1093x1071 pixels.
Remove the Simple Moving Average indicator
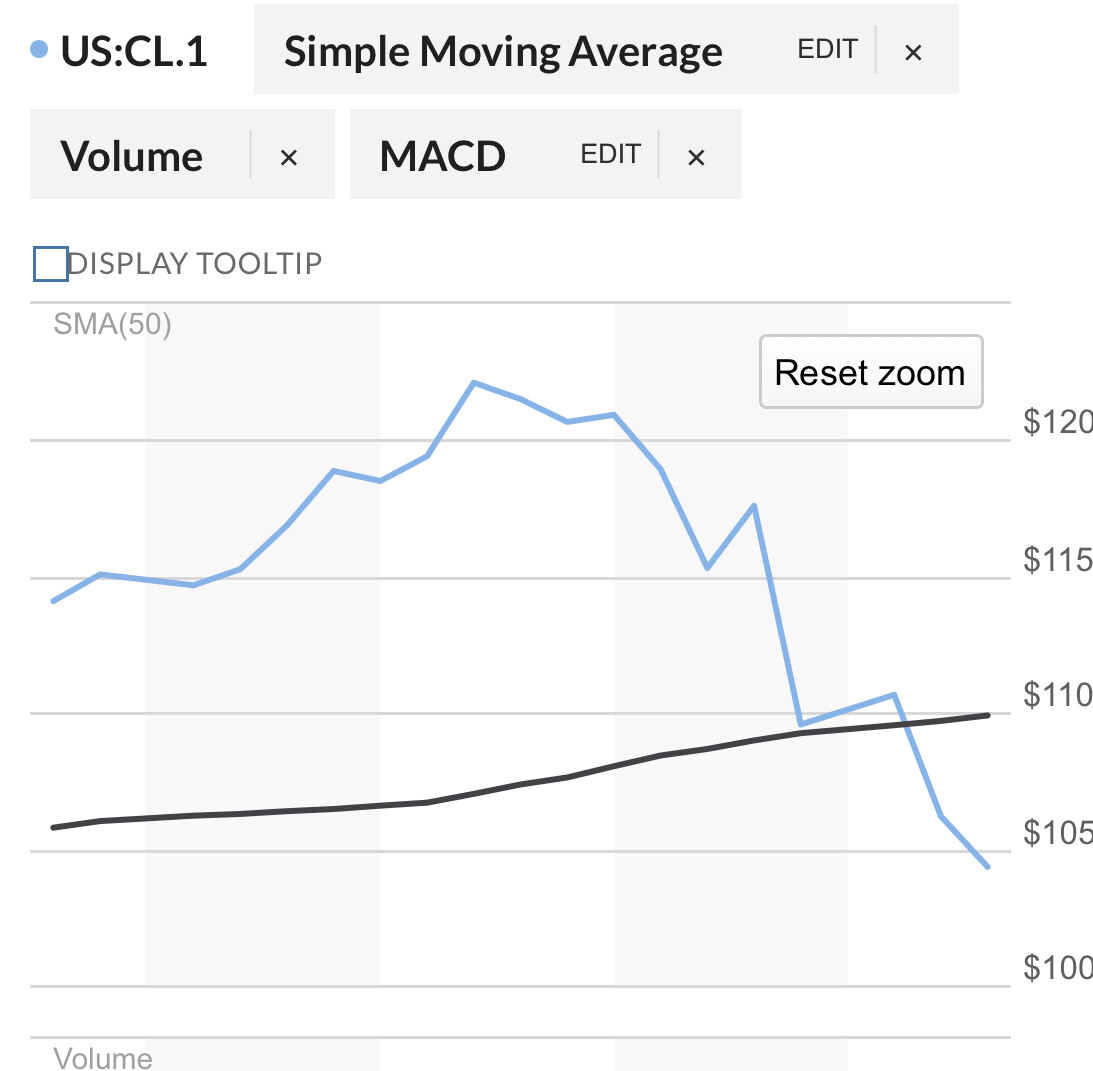coord(913,52)
